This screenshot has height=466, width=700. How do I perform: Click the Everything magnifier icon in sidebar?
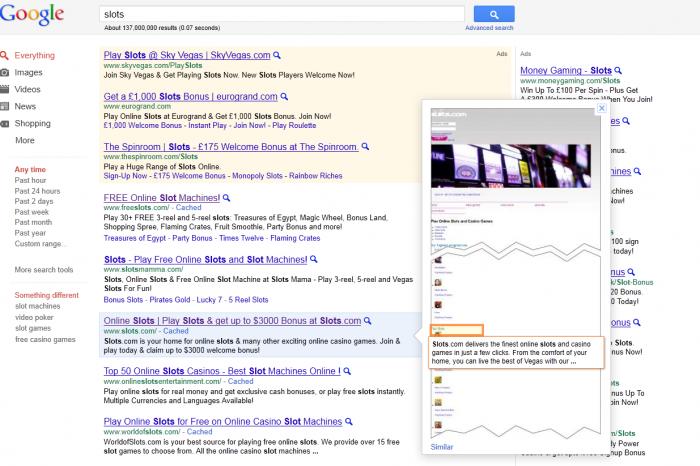point(4,55)
